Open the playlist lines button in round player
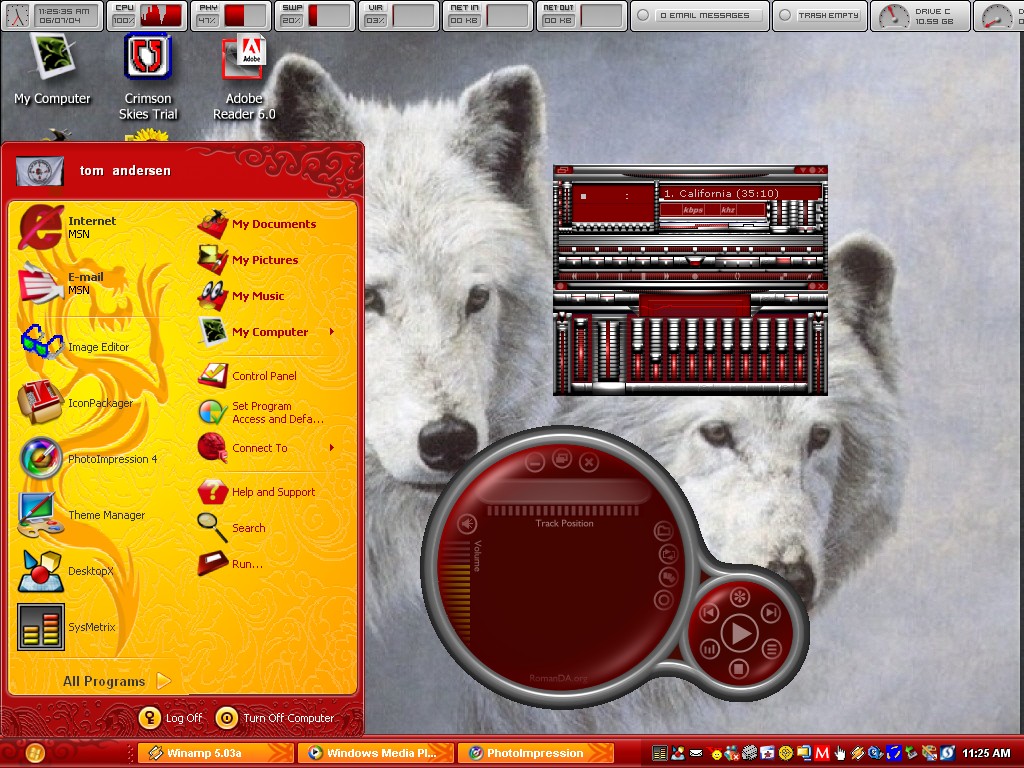Image resolution: width=1024 pixels, height=768 pixels. pos(771,649)
